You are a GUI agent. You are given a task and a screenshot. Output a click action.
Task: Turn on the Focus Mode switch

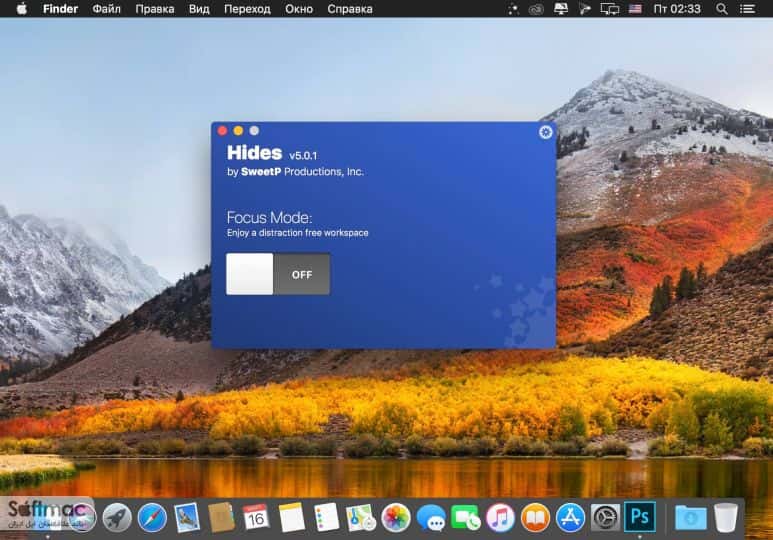[x=278, y=274]
